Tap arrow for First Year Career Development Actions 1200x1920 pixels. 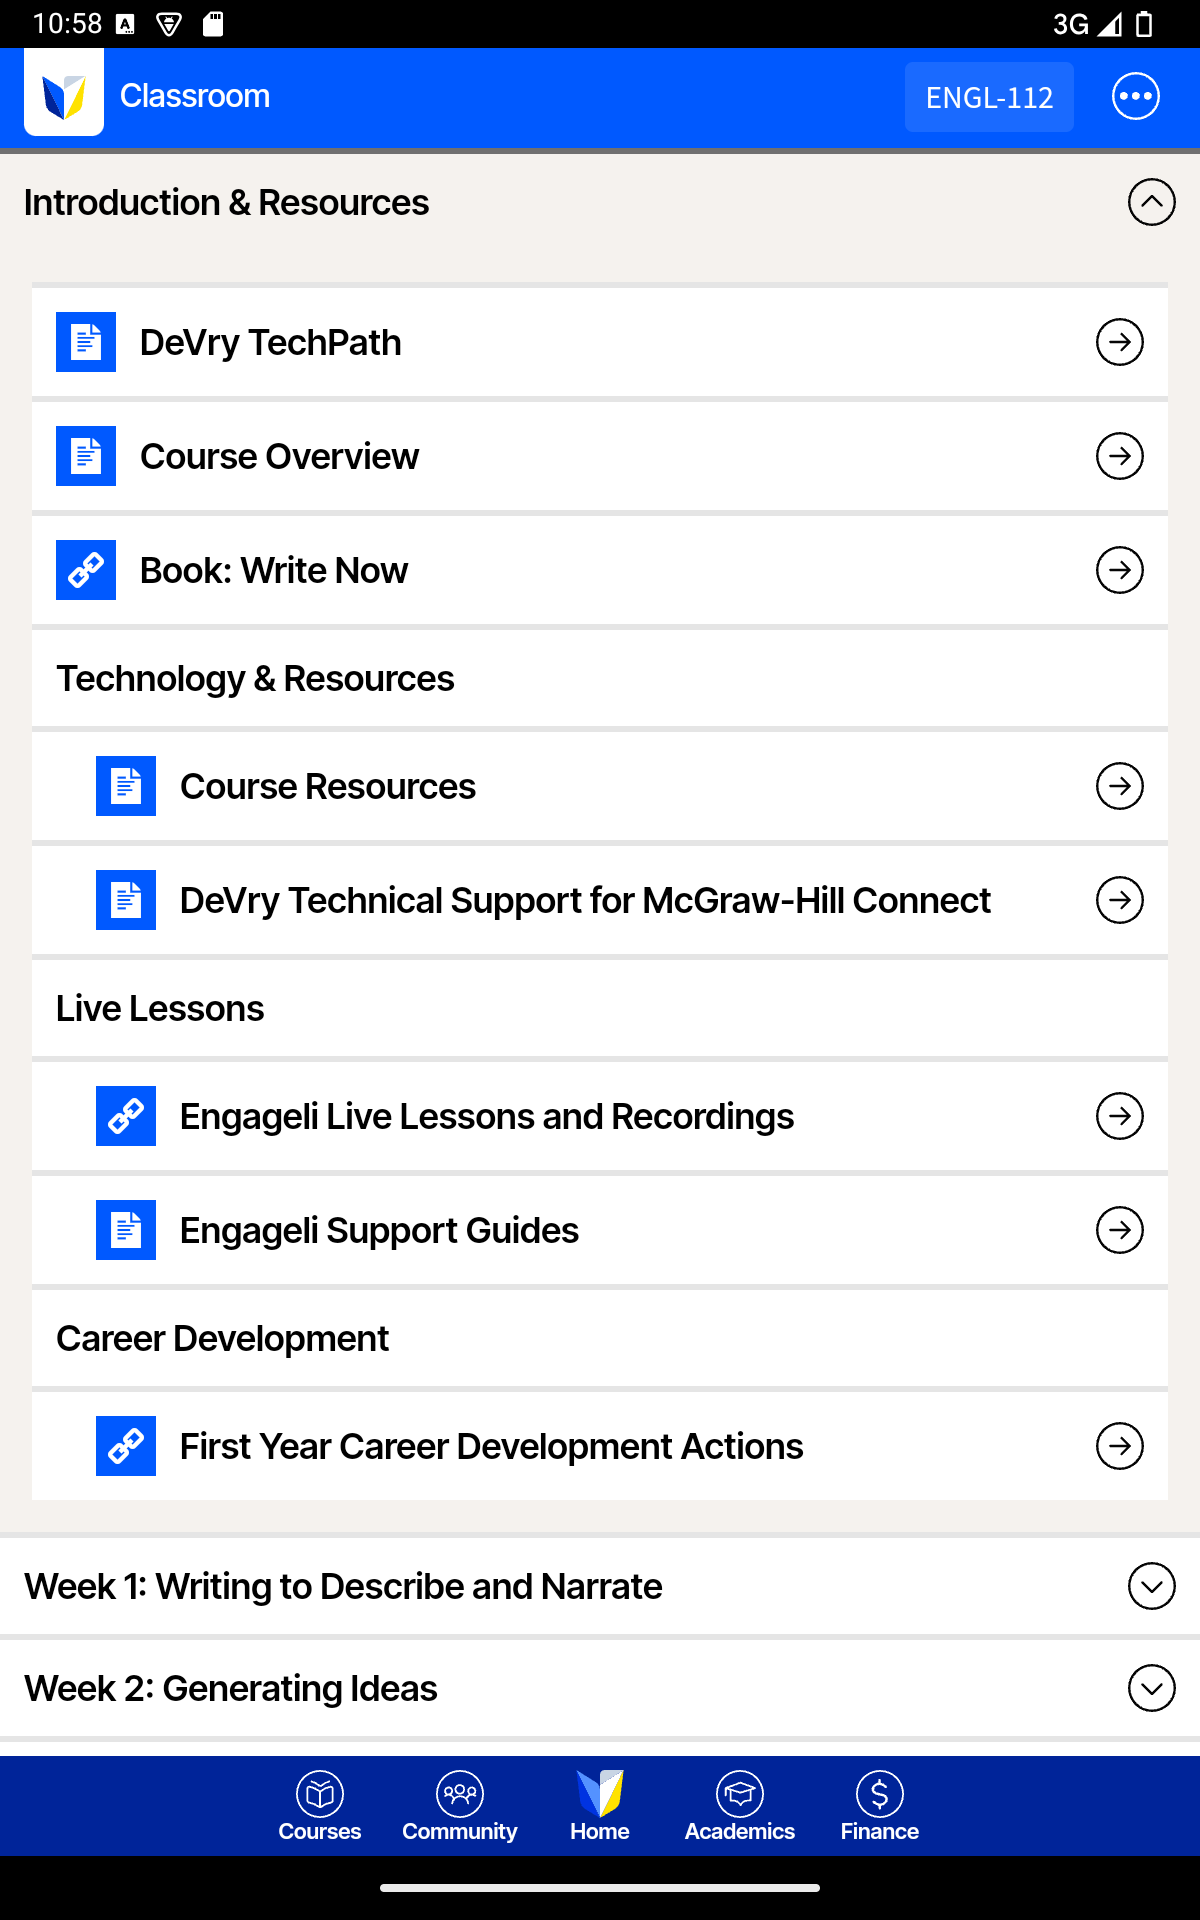coord(1120,1446)
